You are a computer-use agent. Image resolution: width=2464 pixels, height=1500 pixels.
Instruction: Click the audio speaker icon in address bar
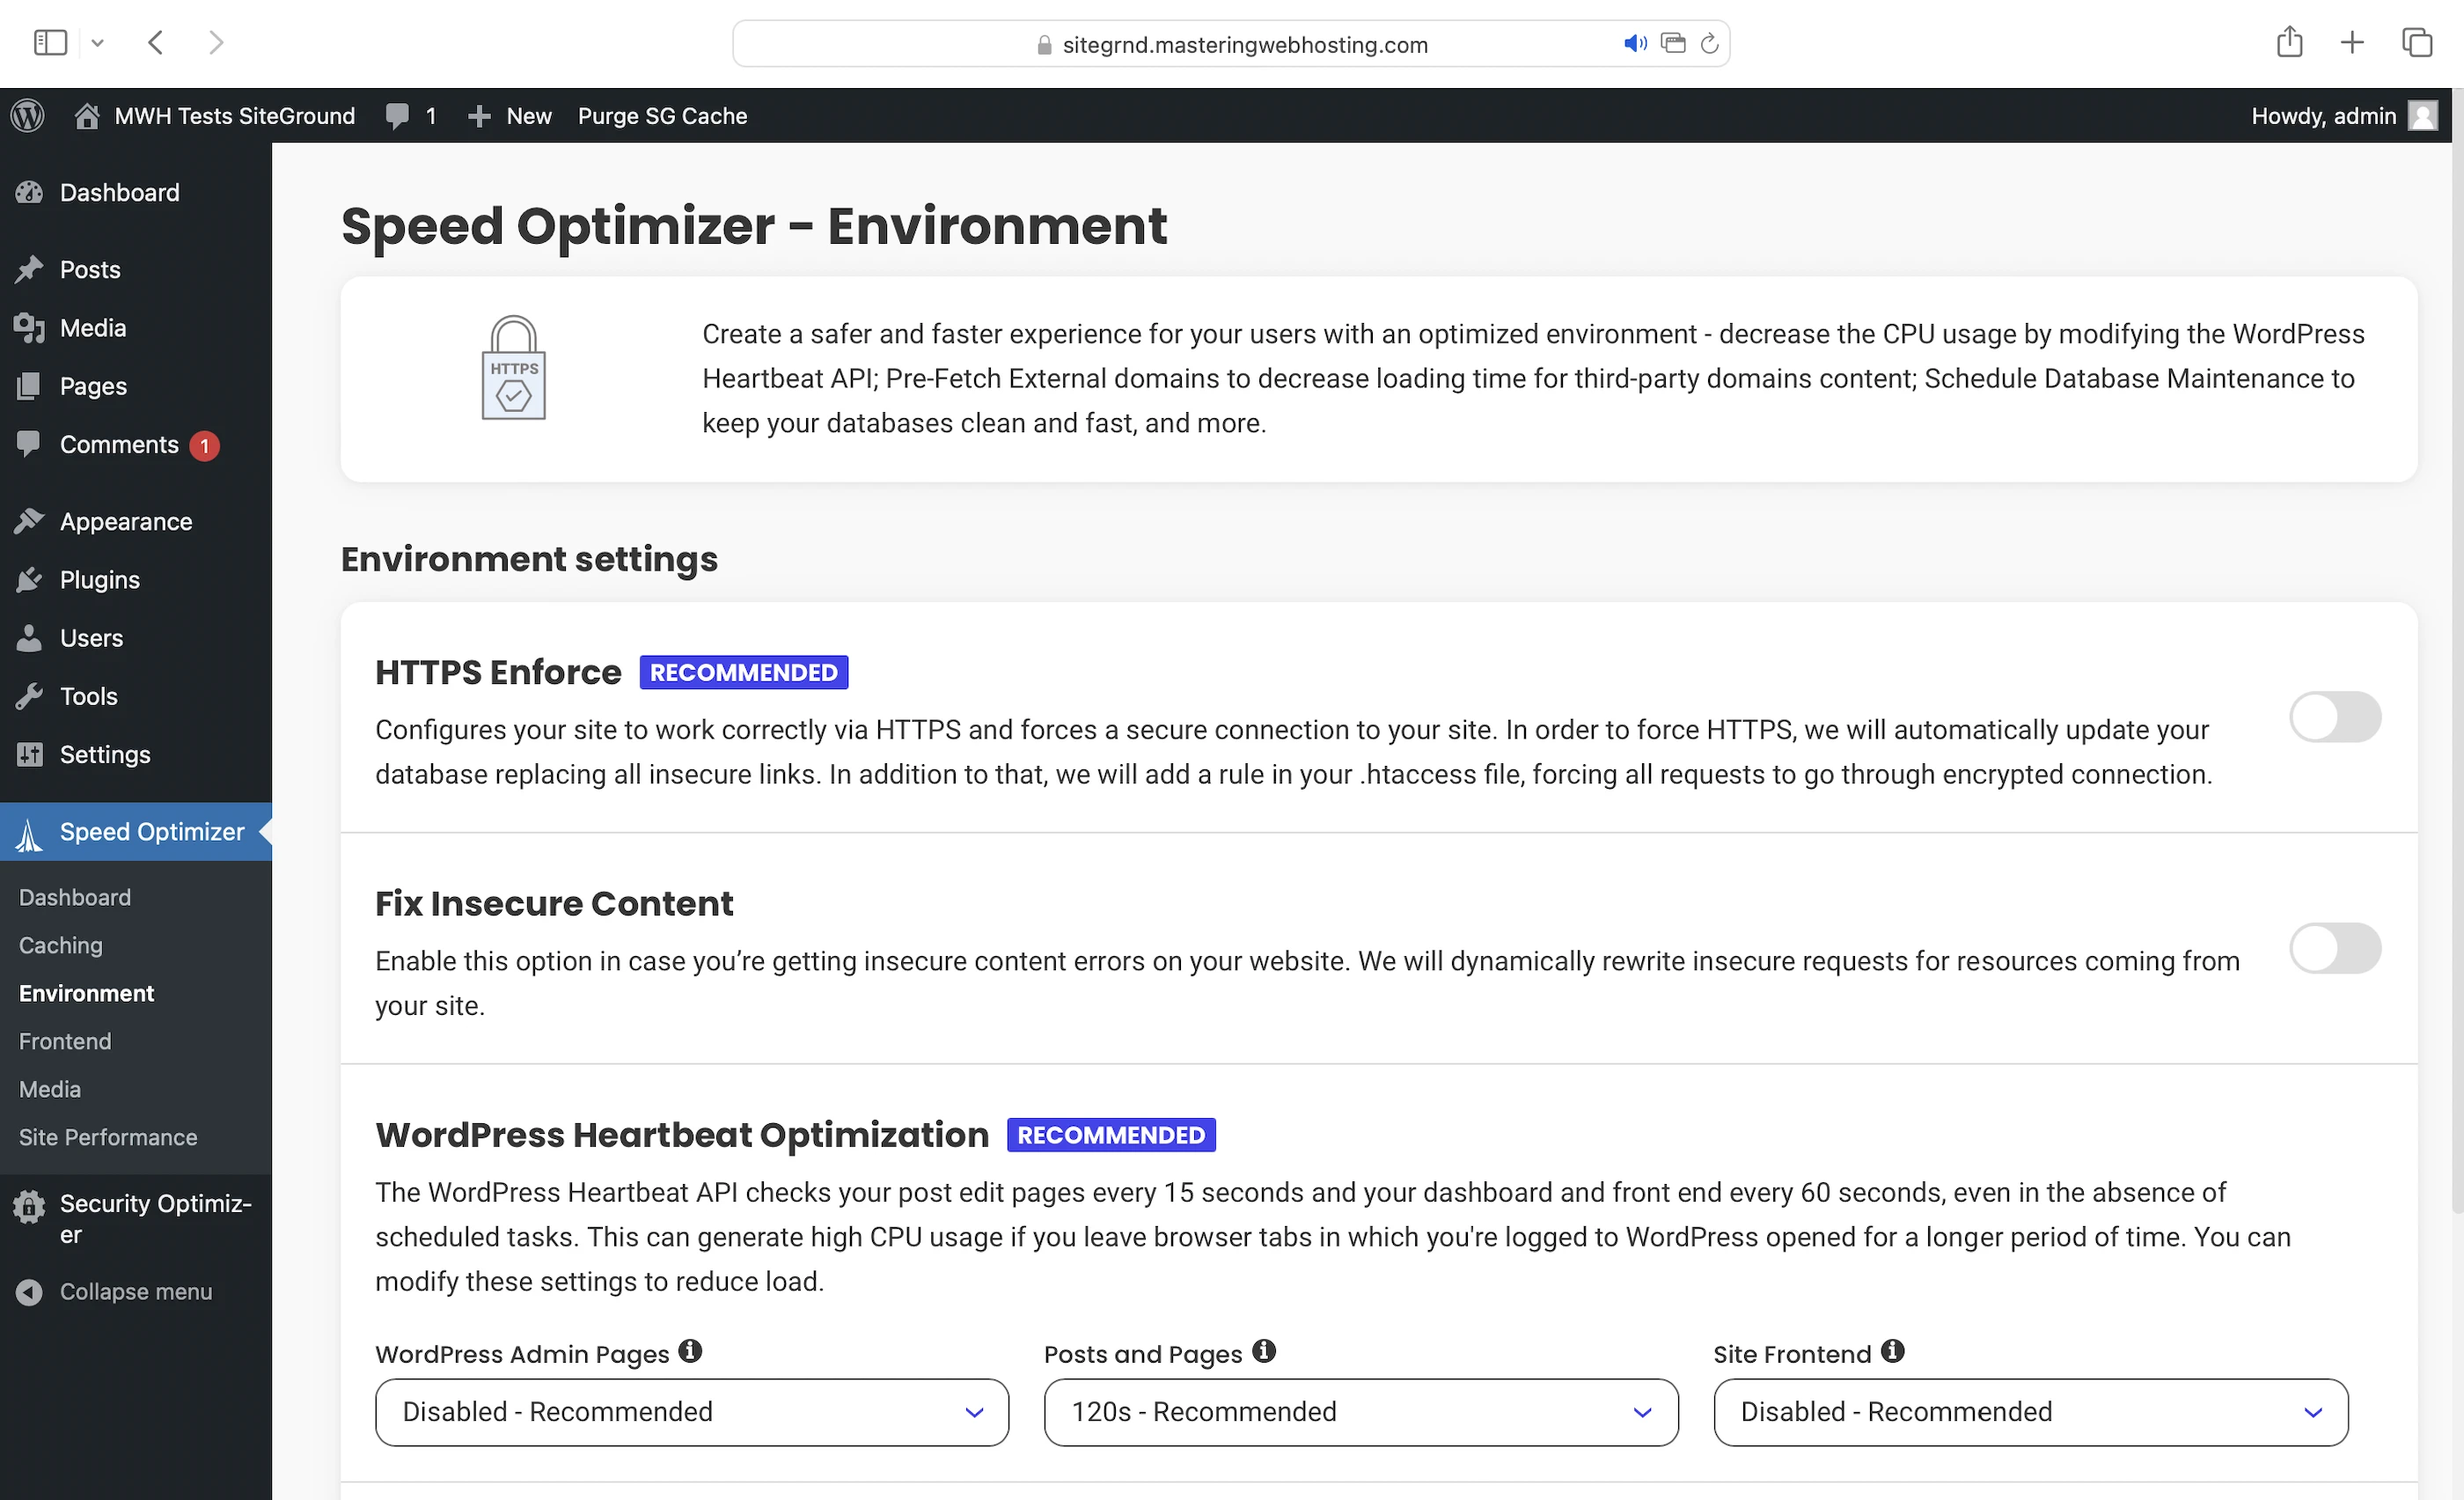click(x=1634, y=43)
